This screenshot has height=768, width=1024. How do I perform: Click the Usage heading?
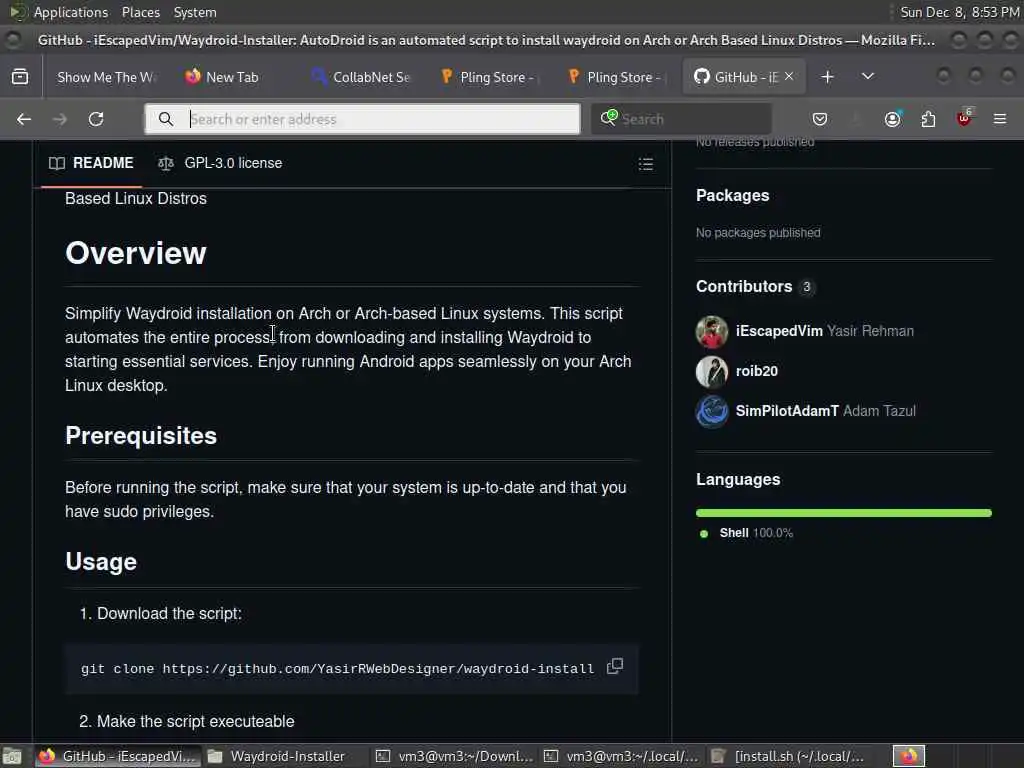pos(101,562)
